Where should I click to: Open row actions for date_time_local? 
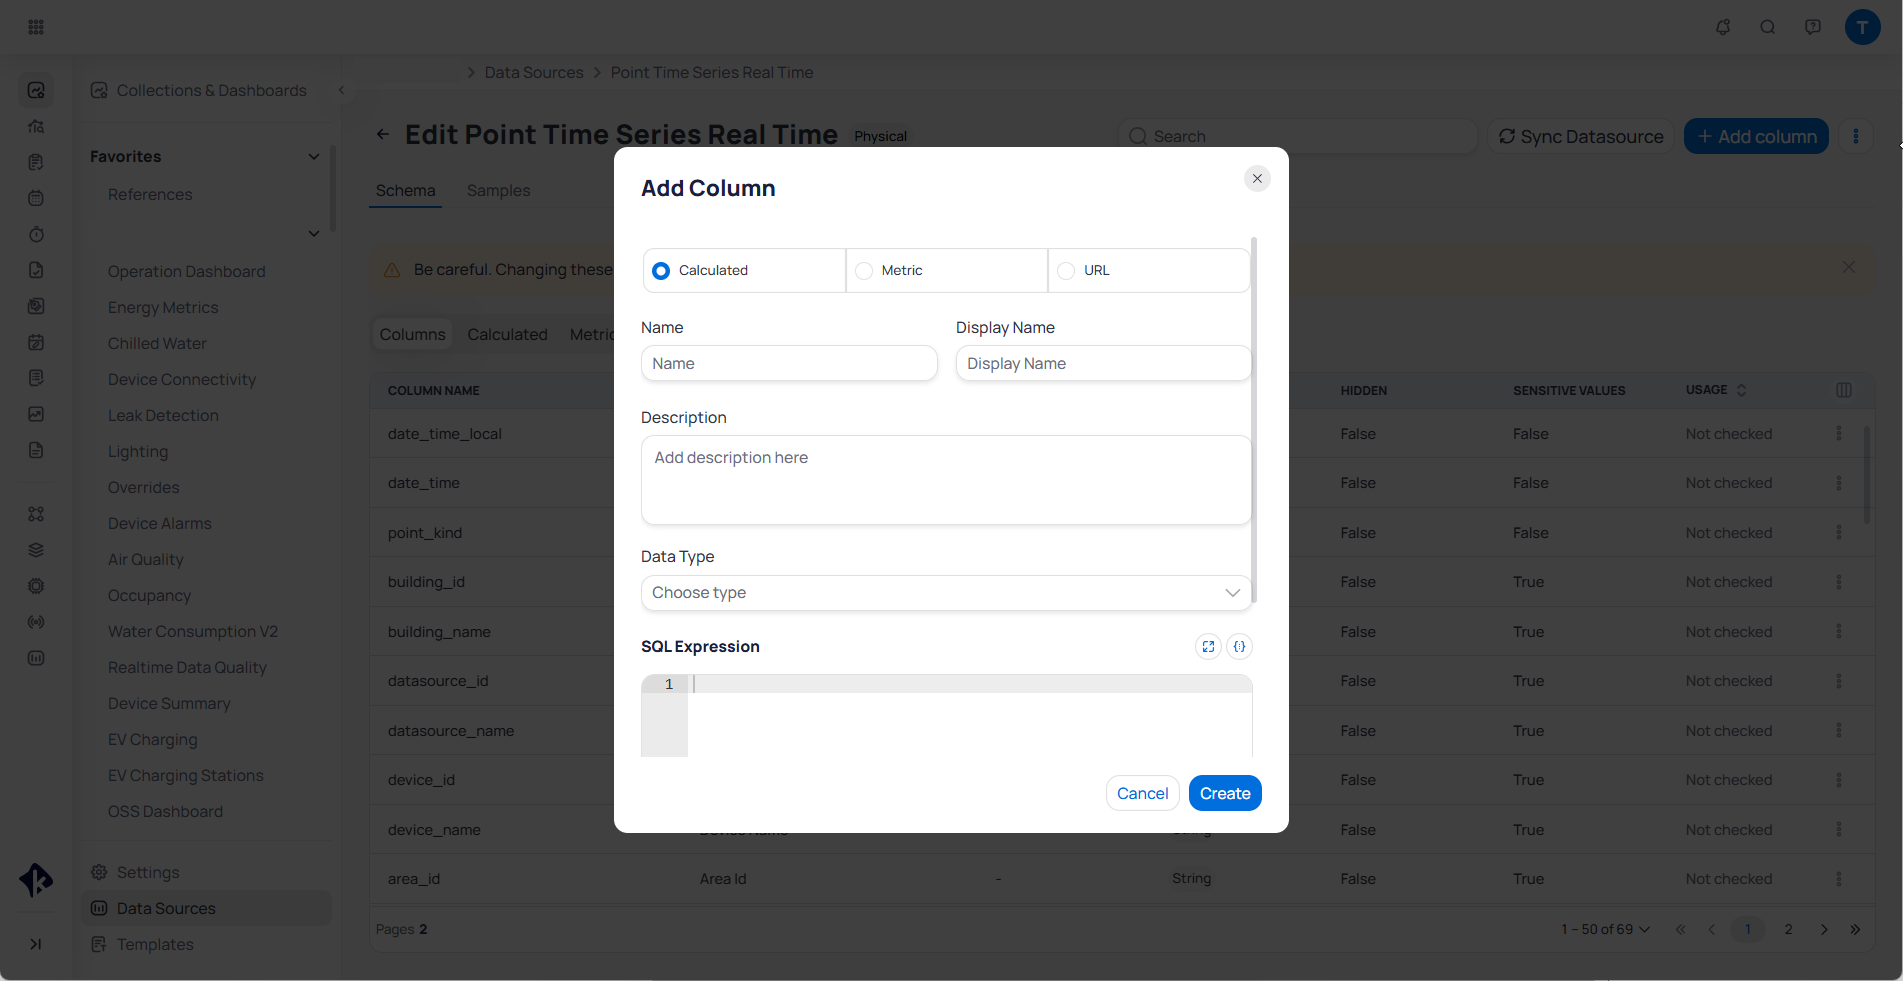[1838, 433]
